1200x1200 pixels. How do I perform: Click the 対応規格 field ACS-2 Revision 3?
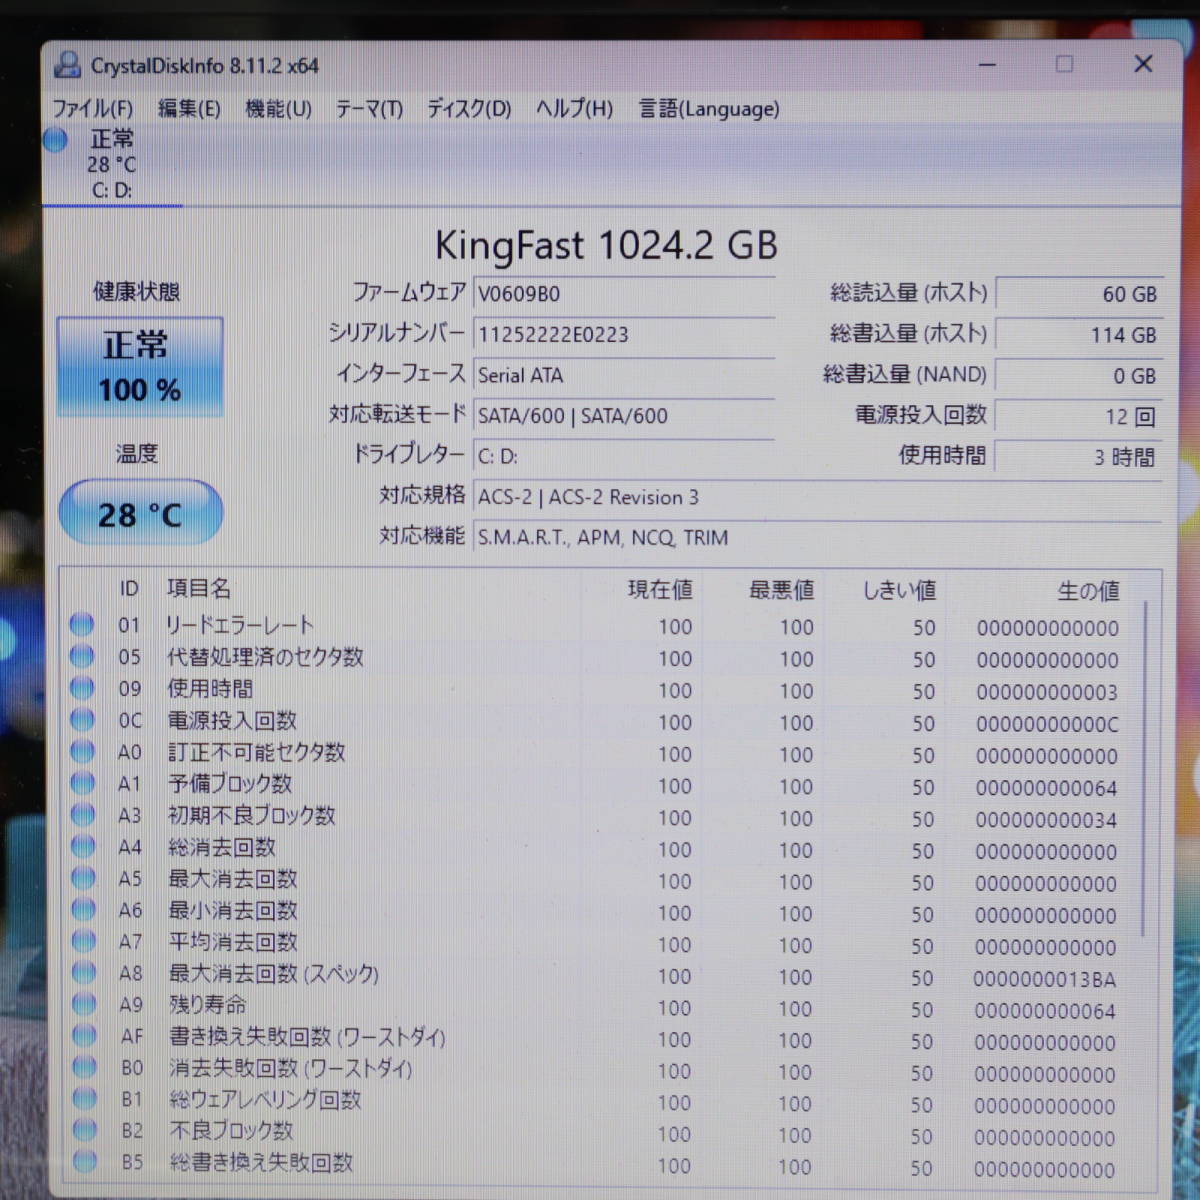click(x=817, y=497)
